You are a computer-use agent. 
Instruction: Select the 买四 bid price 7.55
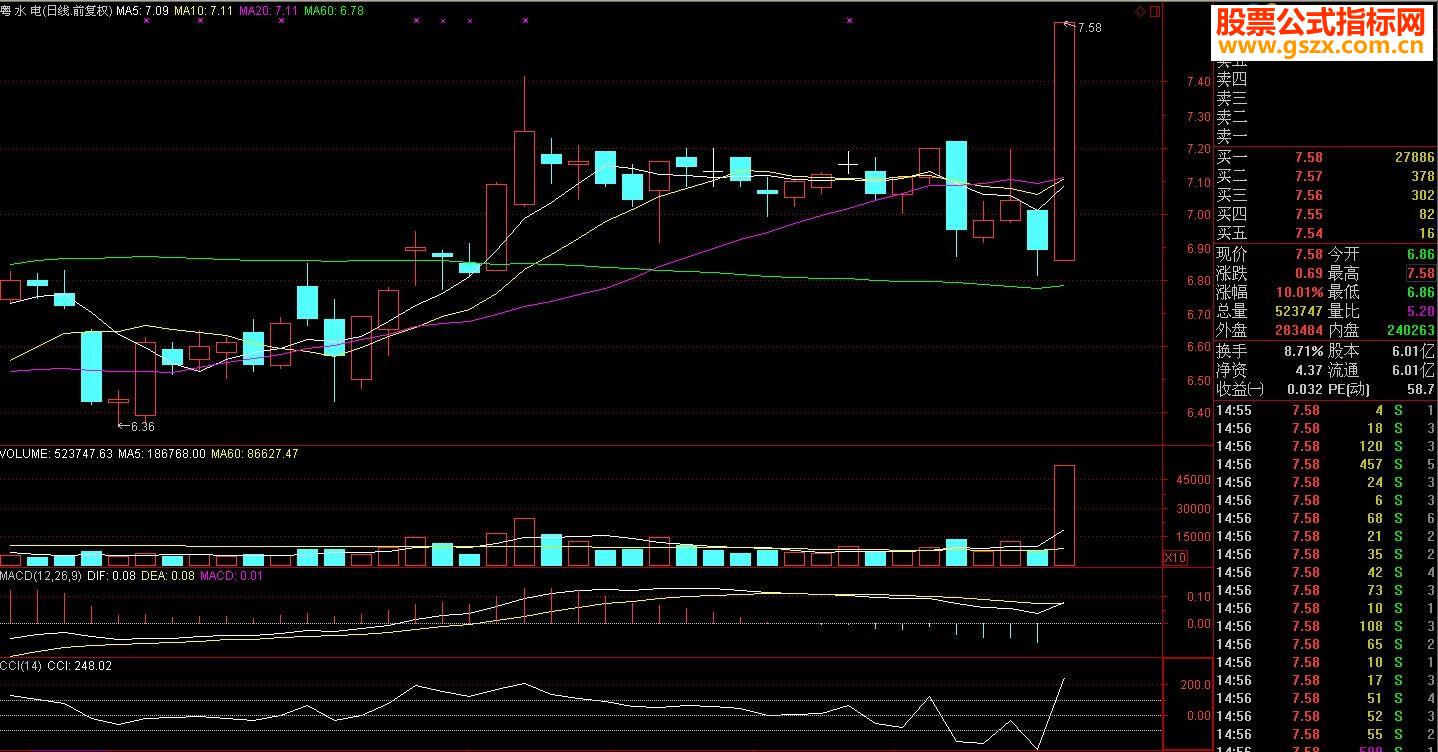pos(1308,215)
